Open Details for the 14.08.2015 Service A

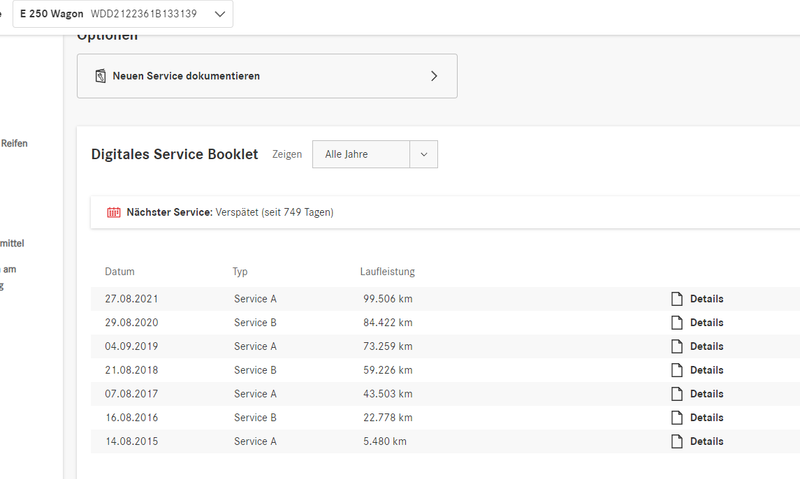tap(707, 441)
